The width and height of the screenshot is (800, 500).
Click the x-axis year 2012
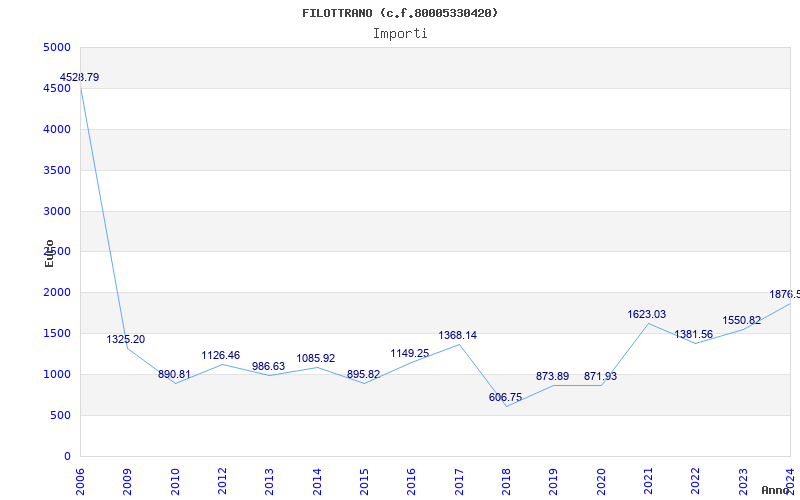(x=222, y=482)
